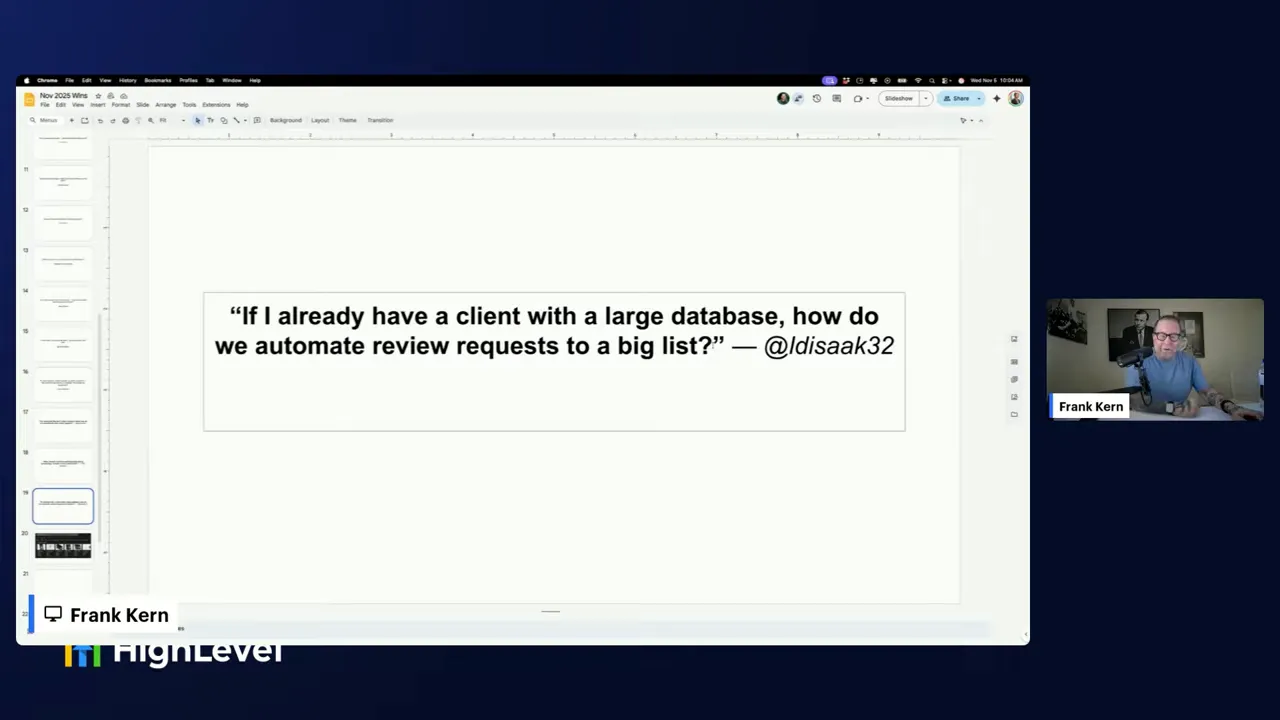Click the top icon in right side panel
Image resolution: width=1280 pixels, height=720 pixels.
pyautogui.click(x=1014, y=339)
